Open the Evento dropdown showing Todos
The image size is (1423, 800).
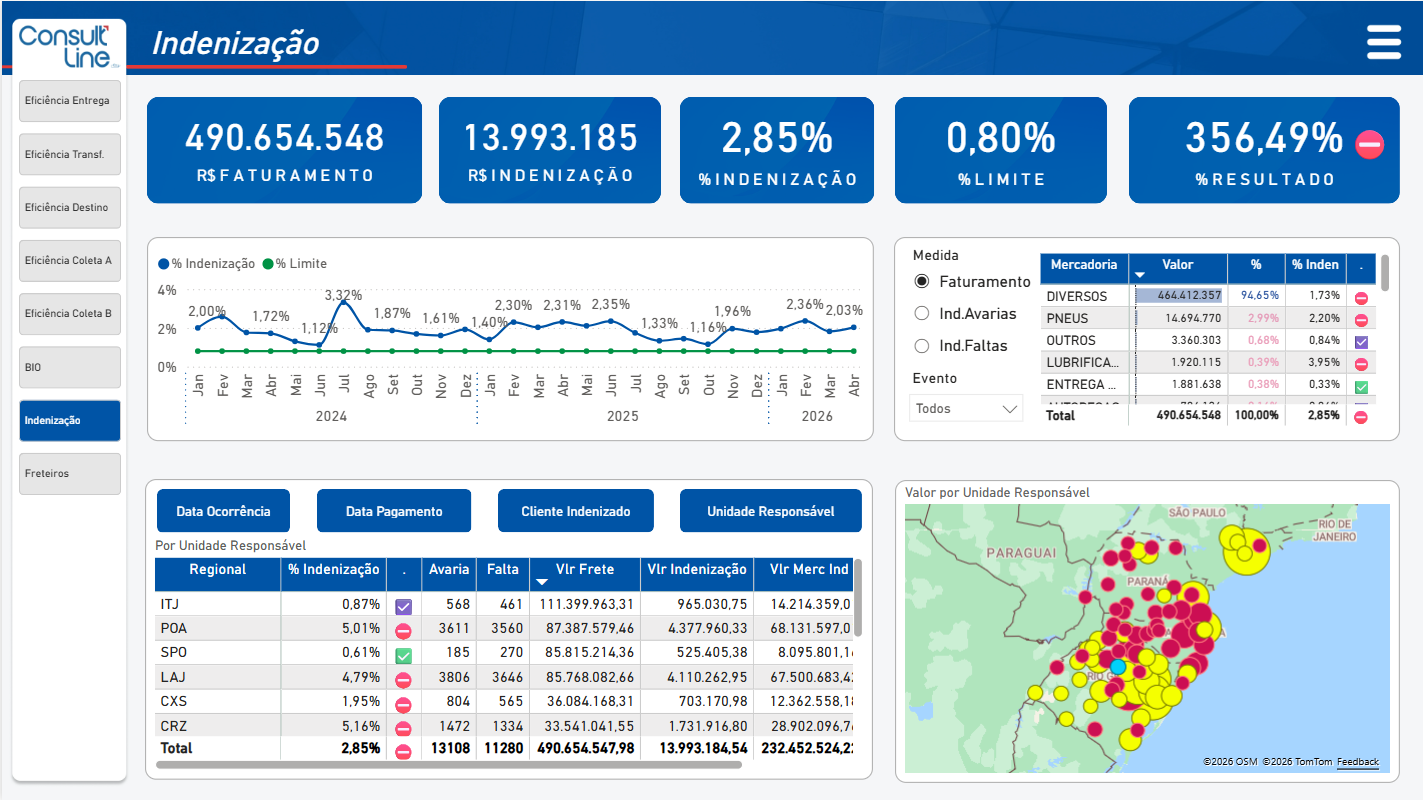click(966, 408)
